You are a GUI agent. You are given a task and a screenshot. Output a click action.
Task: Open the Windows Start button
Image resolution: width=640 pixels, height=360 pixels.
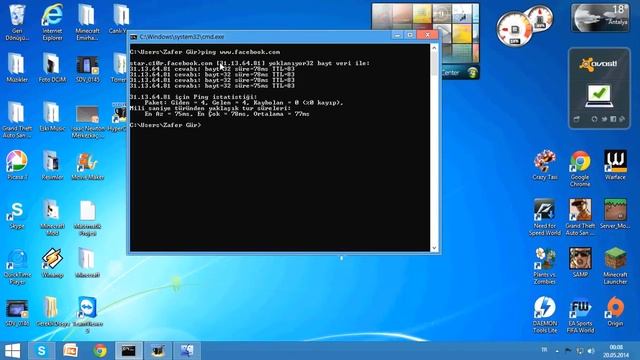point(13,351)
